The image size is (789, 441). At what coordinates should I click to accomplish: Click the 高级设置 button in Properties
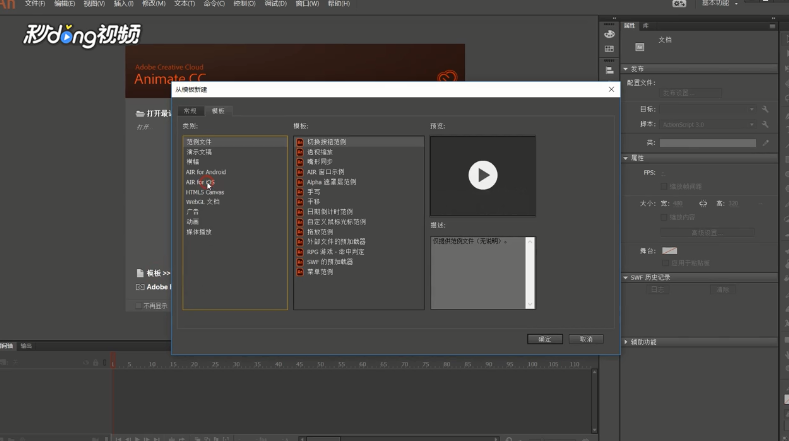point(707,233)
